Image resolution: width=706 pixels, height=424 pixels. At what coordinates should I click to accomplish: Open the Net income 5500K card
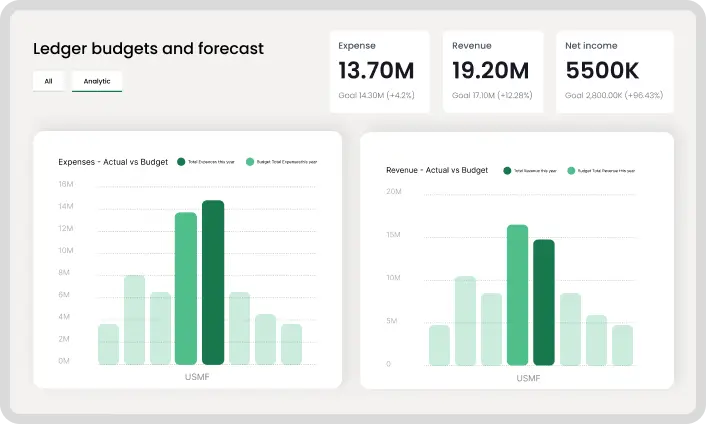tap(614, 71)
